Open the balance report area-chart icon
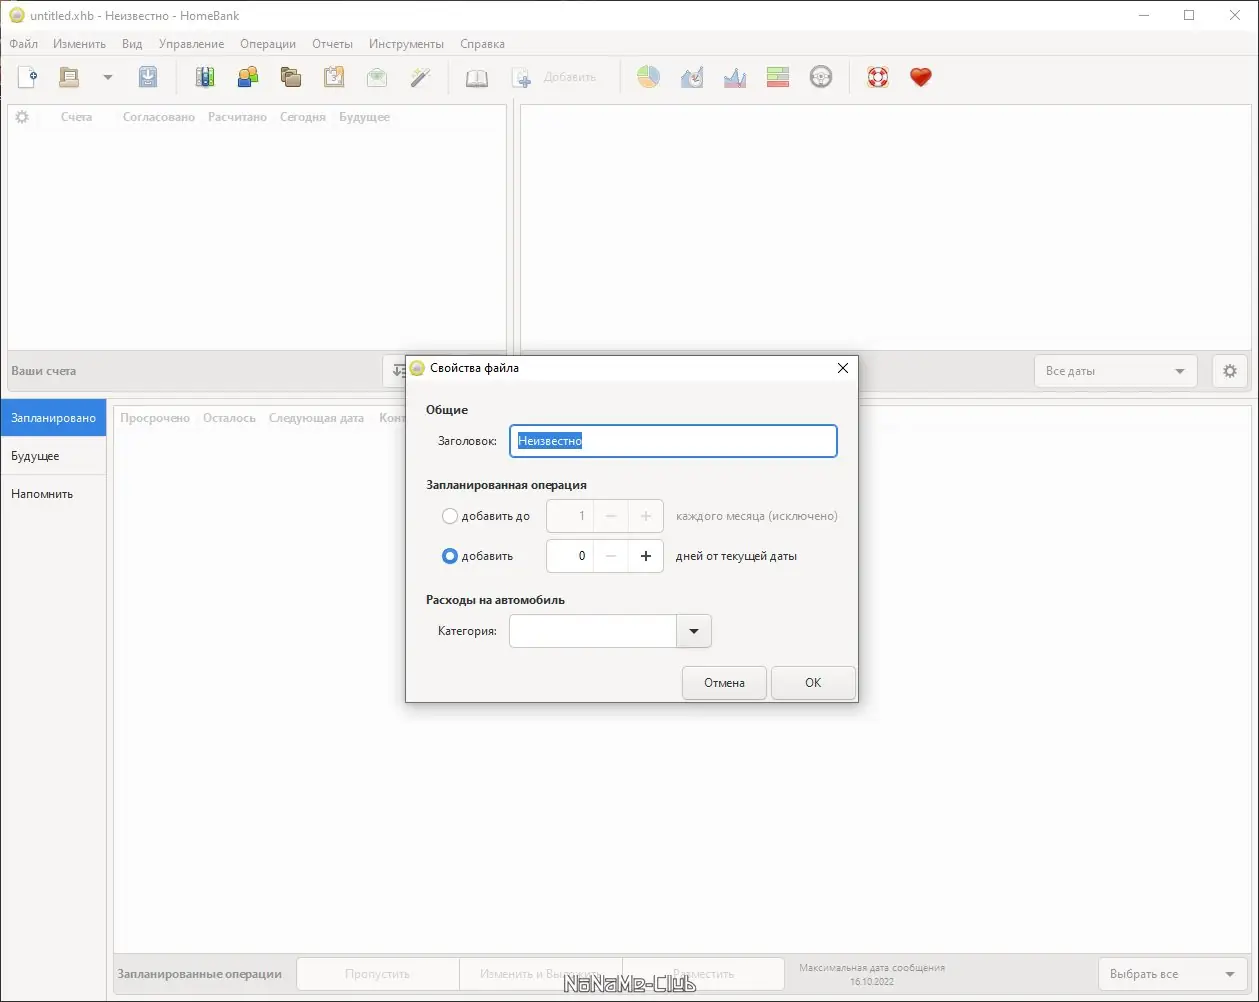1259x1002 pixels. tap(735, 77)
